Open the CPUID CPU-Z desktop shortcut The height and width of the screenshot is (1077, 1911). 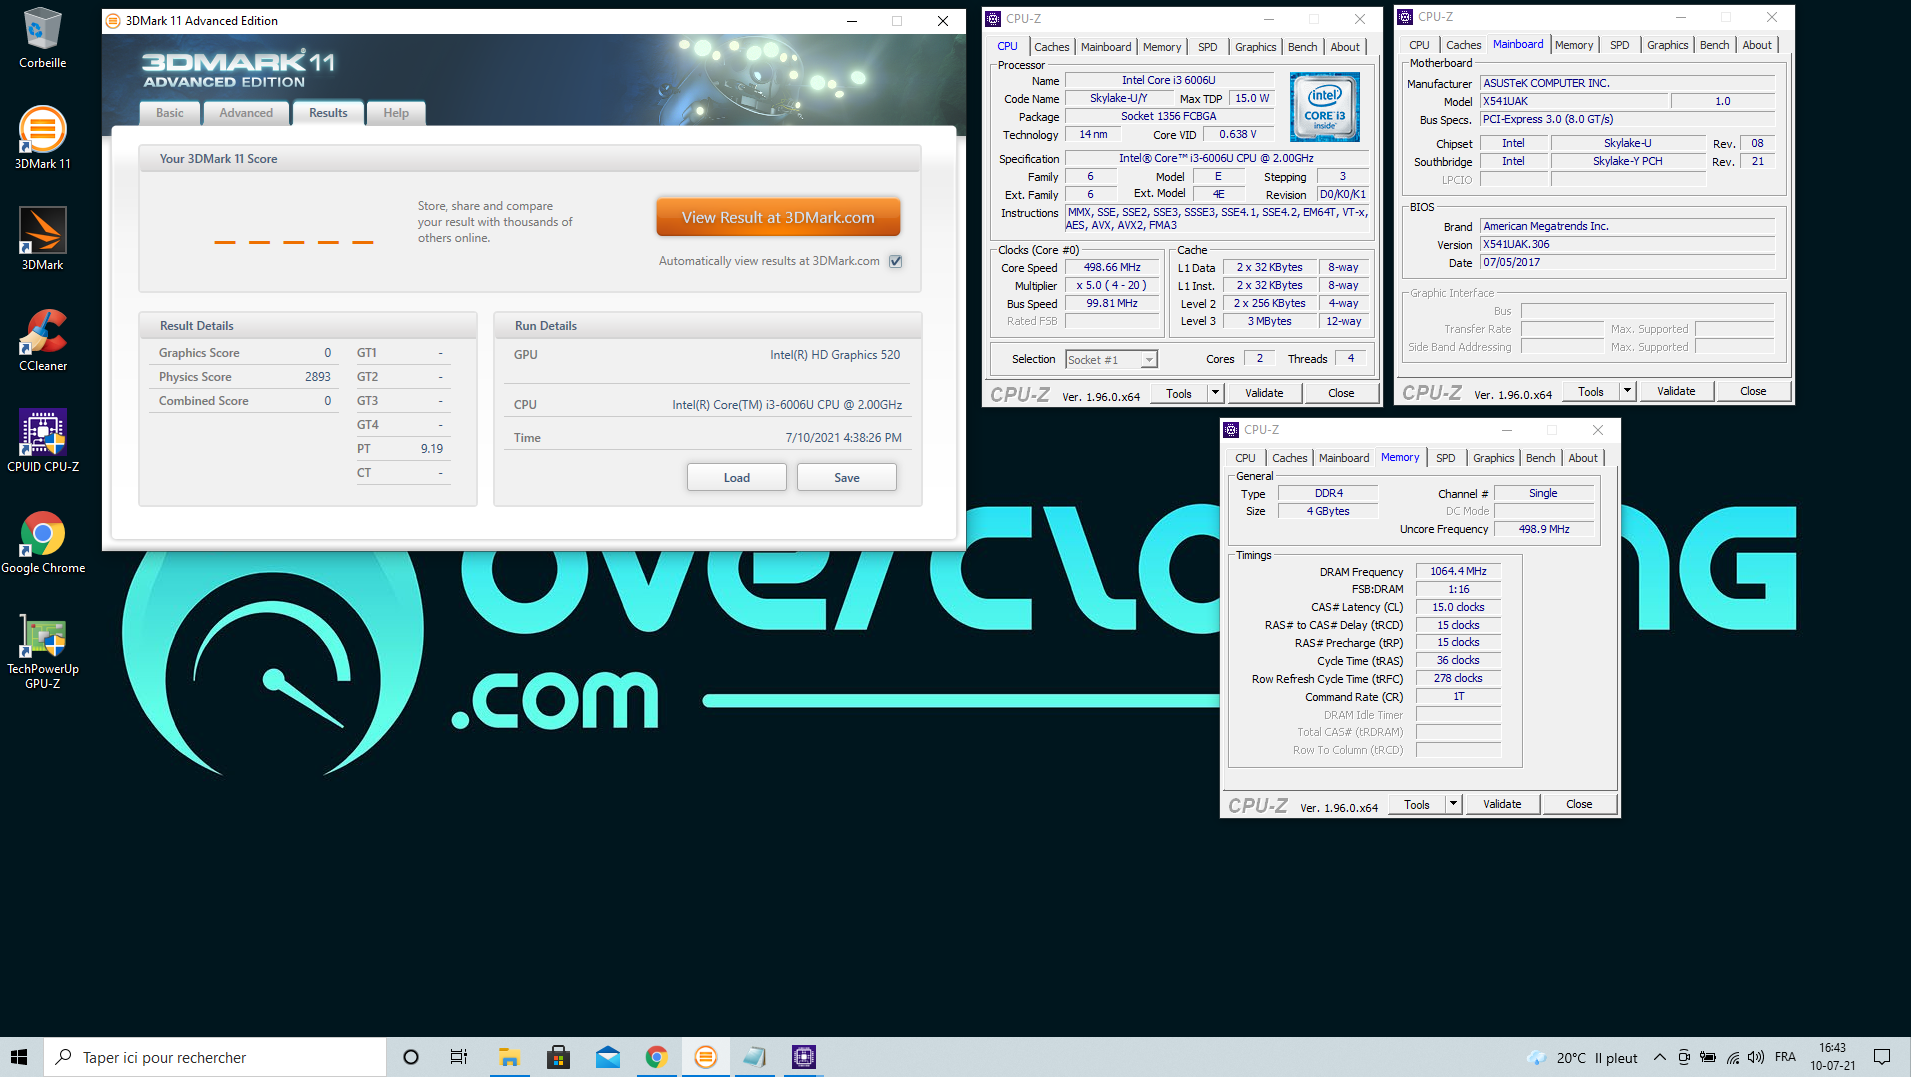click(42, 440)
